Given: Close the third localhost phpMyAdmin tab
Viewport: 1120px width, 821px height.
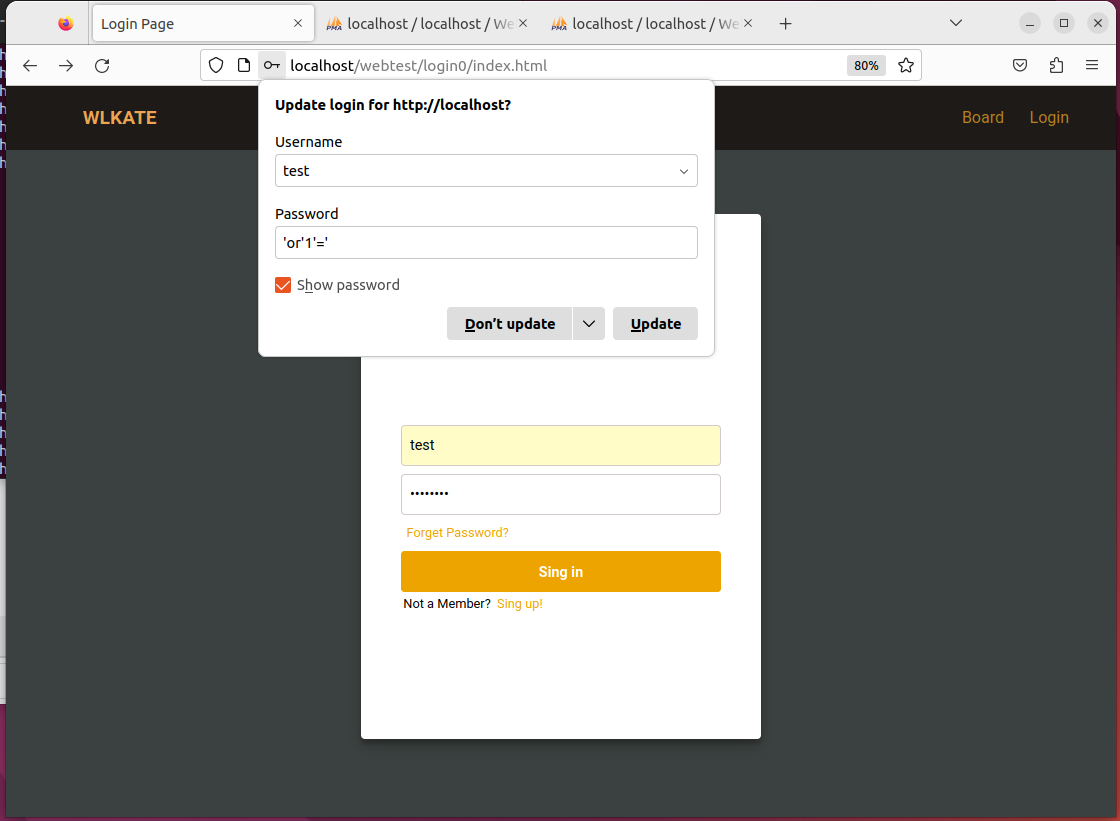Looking at the screenshot, I should 748,24.
